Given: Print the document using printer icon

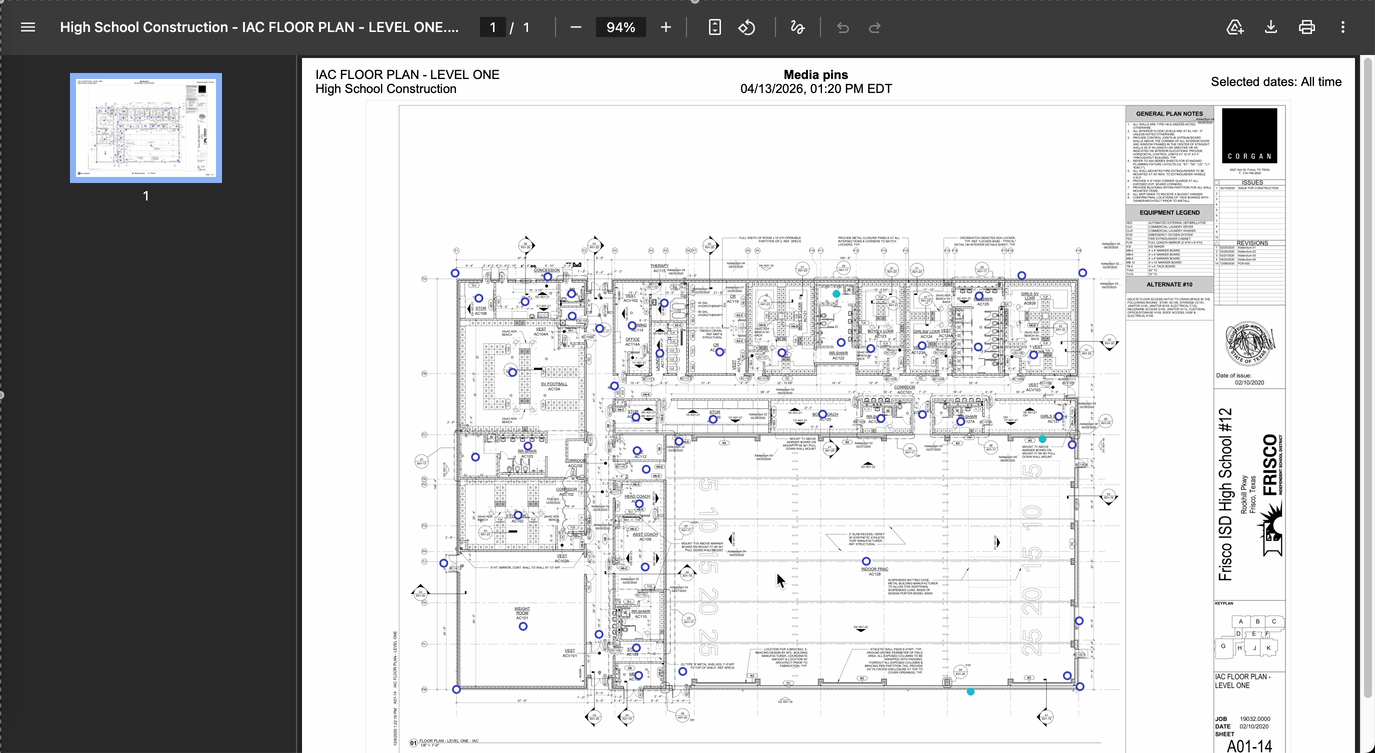Looking at the screenshot, I should tap(1306, 27).
